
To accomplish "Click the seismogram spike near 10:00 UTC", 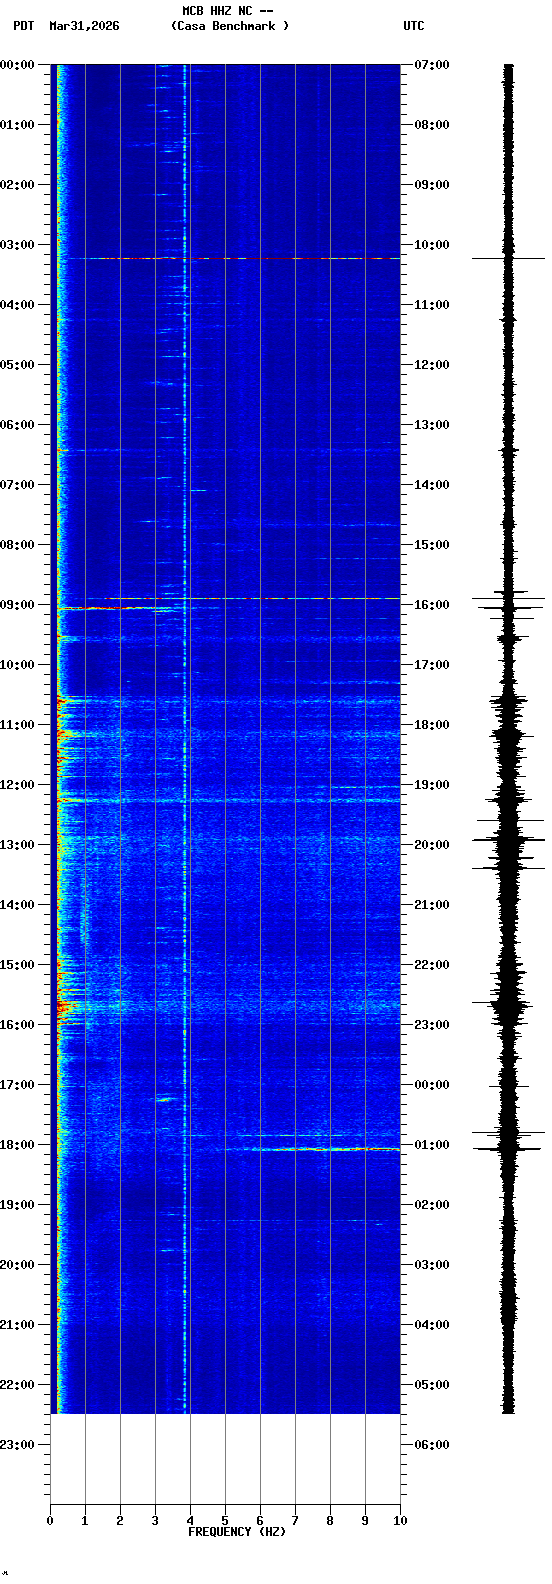I will coord(509,258).
